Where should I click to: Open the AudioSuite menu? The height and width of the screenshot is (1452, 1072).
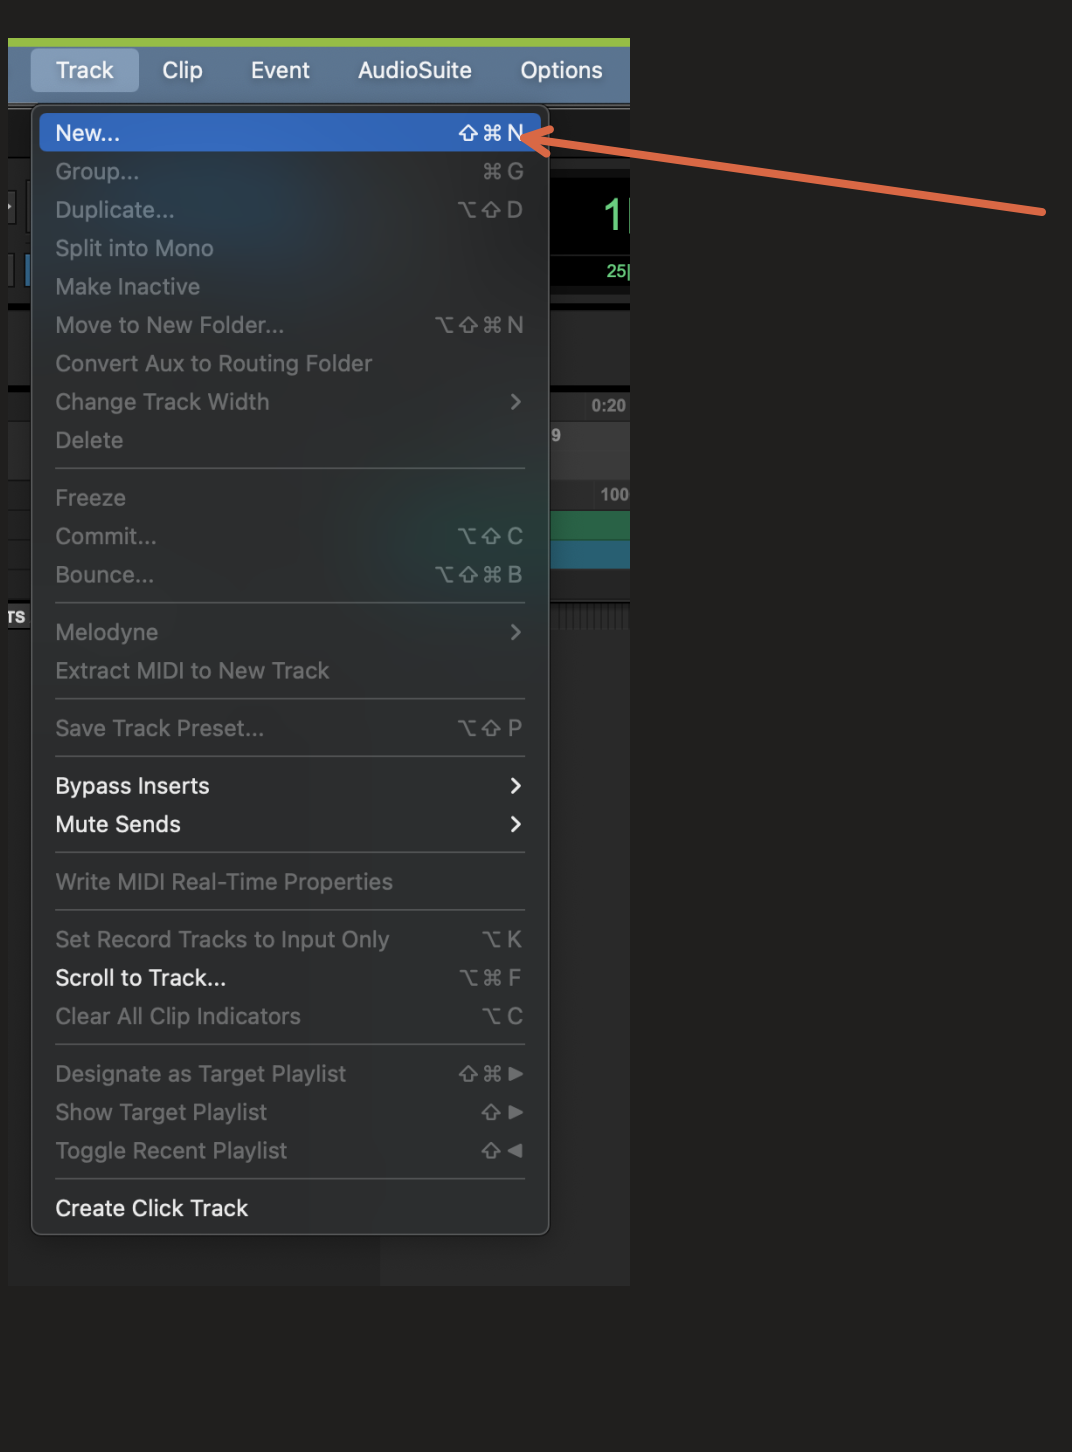tap(414, 71)
